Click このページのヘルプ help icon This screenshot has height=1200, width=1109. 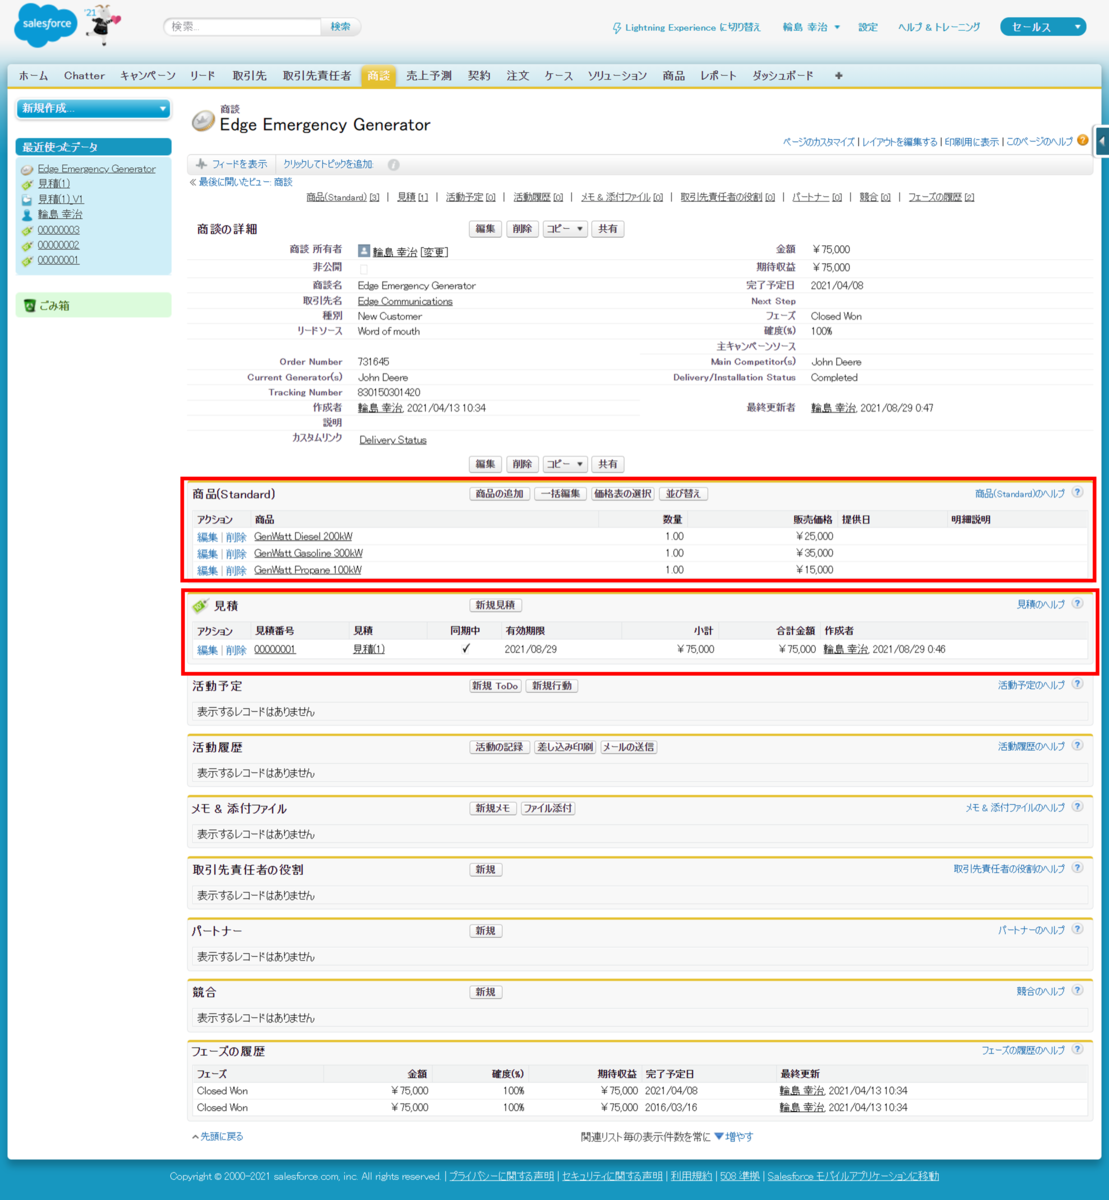(x=1083, y=141)
